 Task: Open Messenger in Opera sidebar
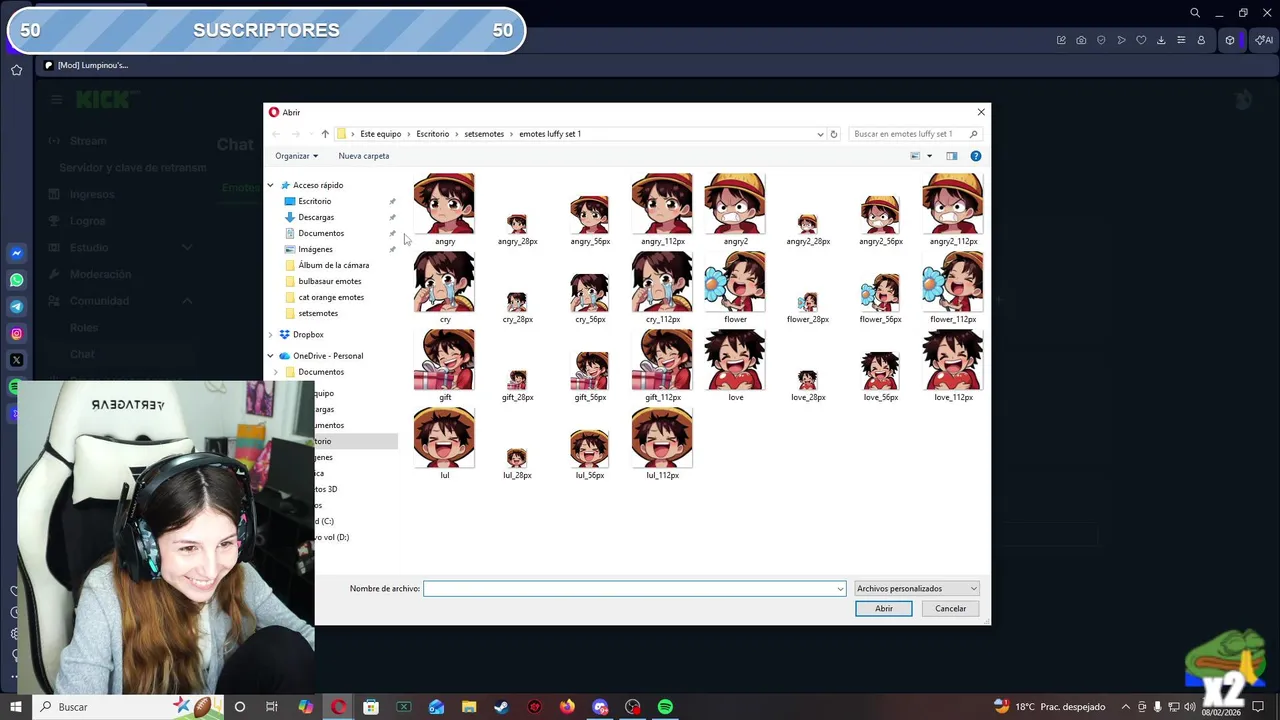pyautogui.click(x=16, y=253)
